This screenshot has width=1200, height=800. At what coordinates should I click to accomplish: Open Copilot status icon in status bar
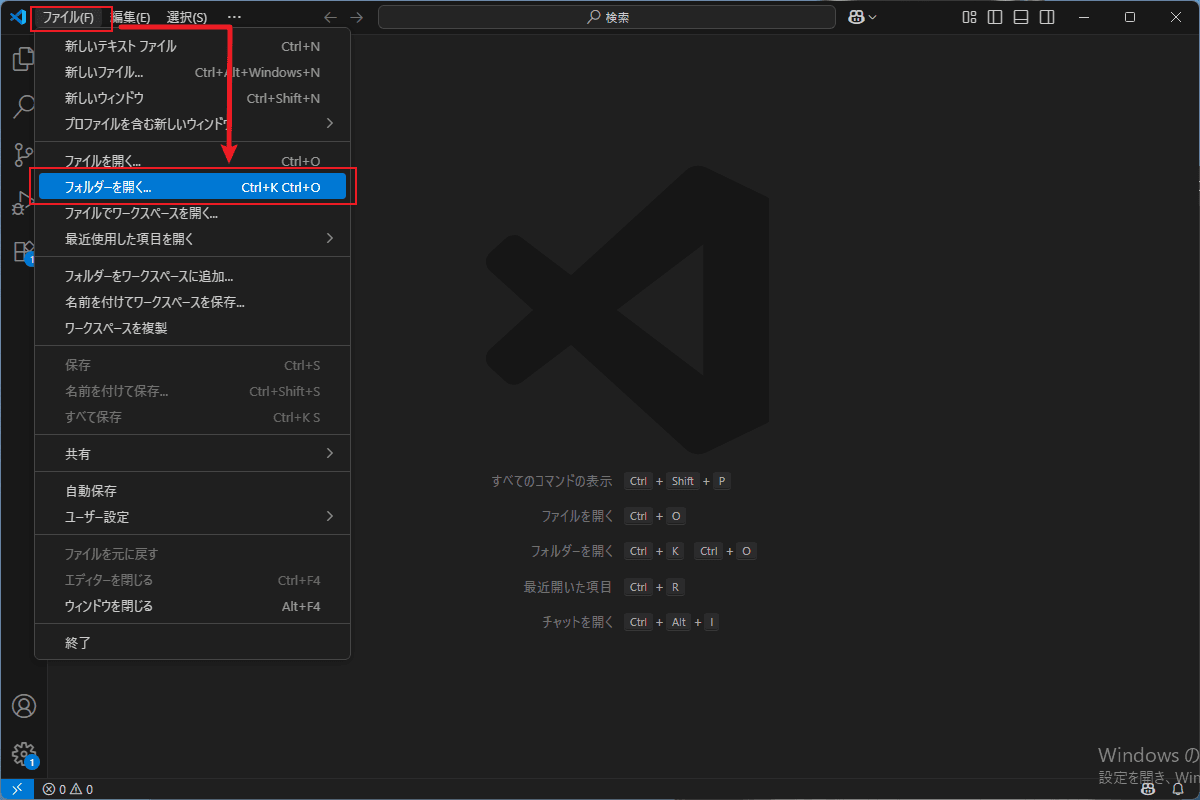tap(1149, 789)
